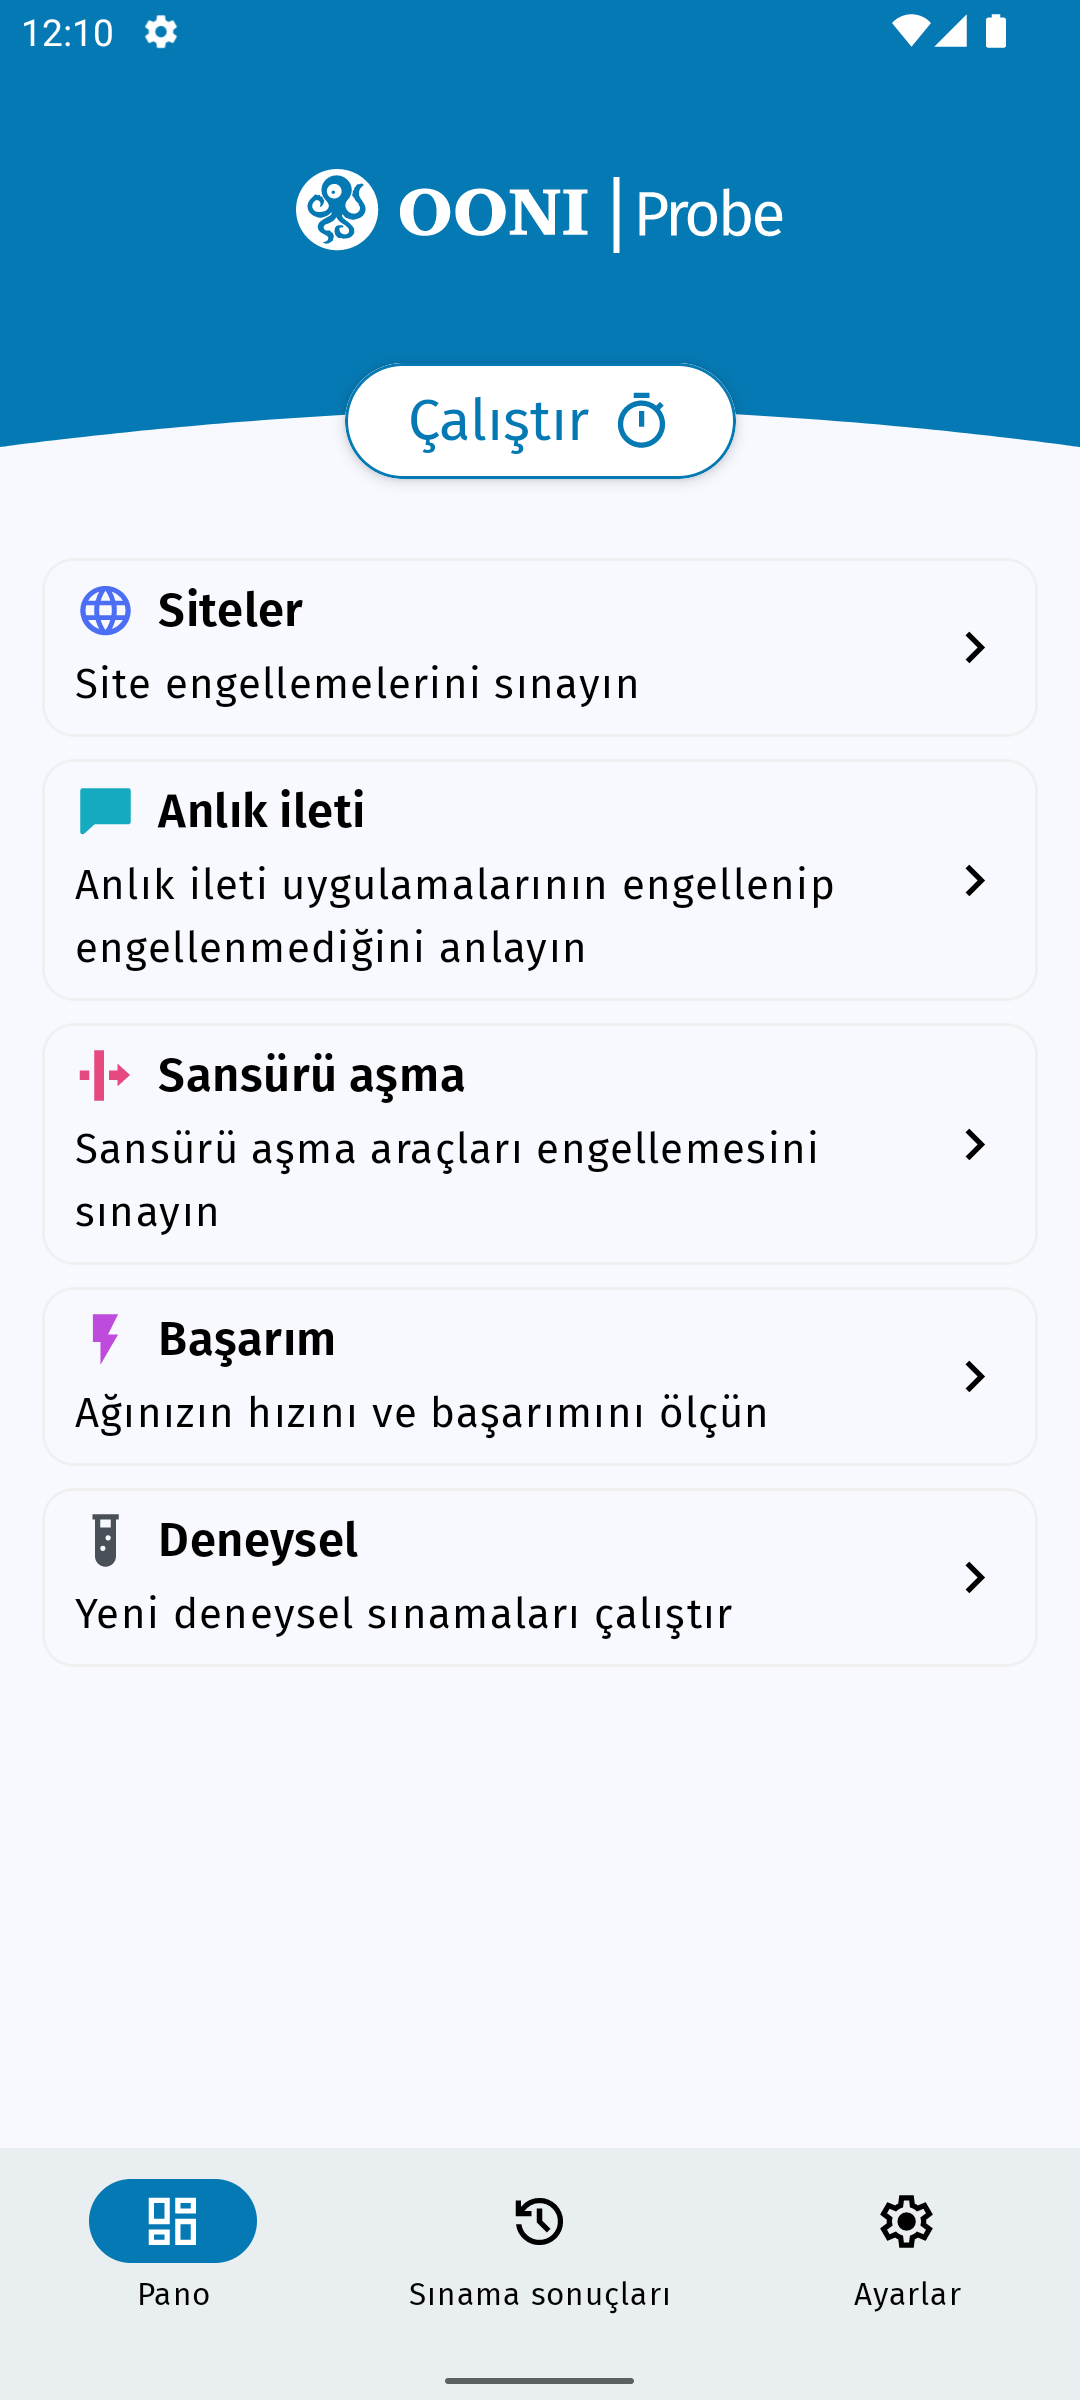This screenshot has width=1080, height=2400.
Task: Tap the settings gear in status bar
Action: point(161,32)
